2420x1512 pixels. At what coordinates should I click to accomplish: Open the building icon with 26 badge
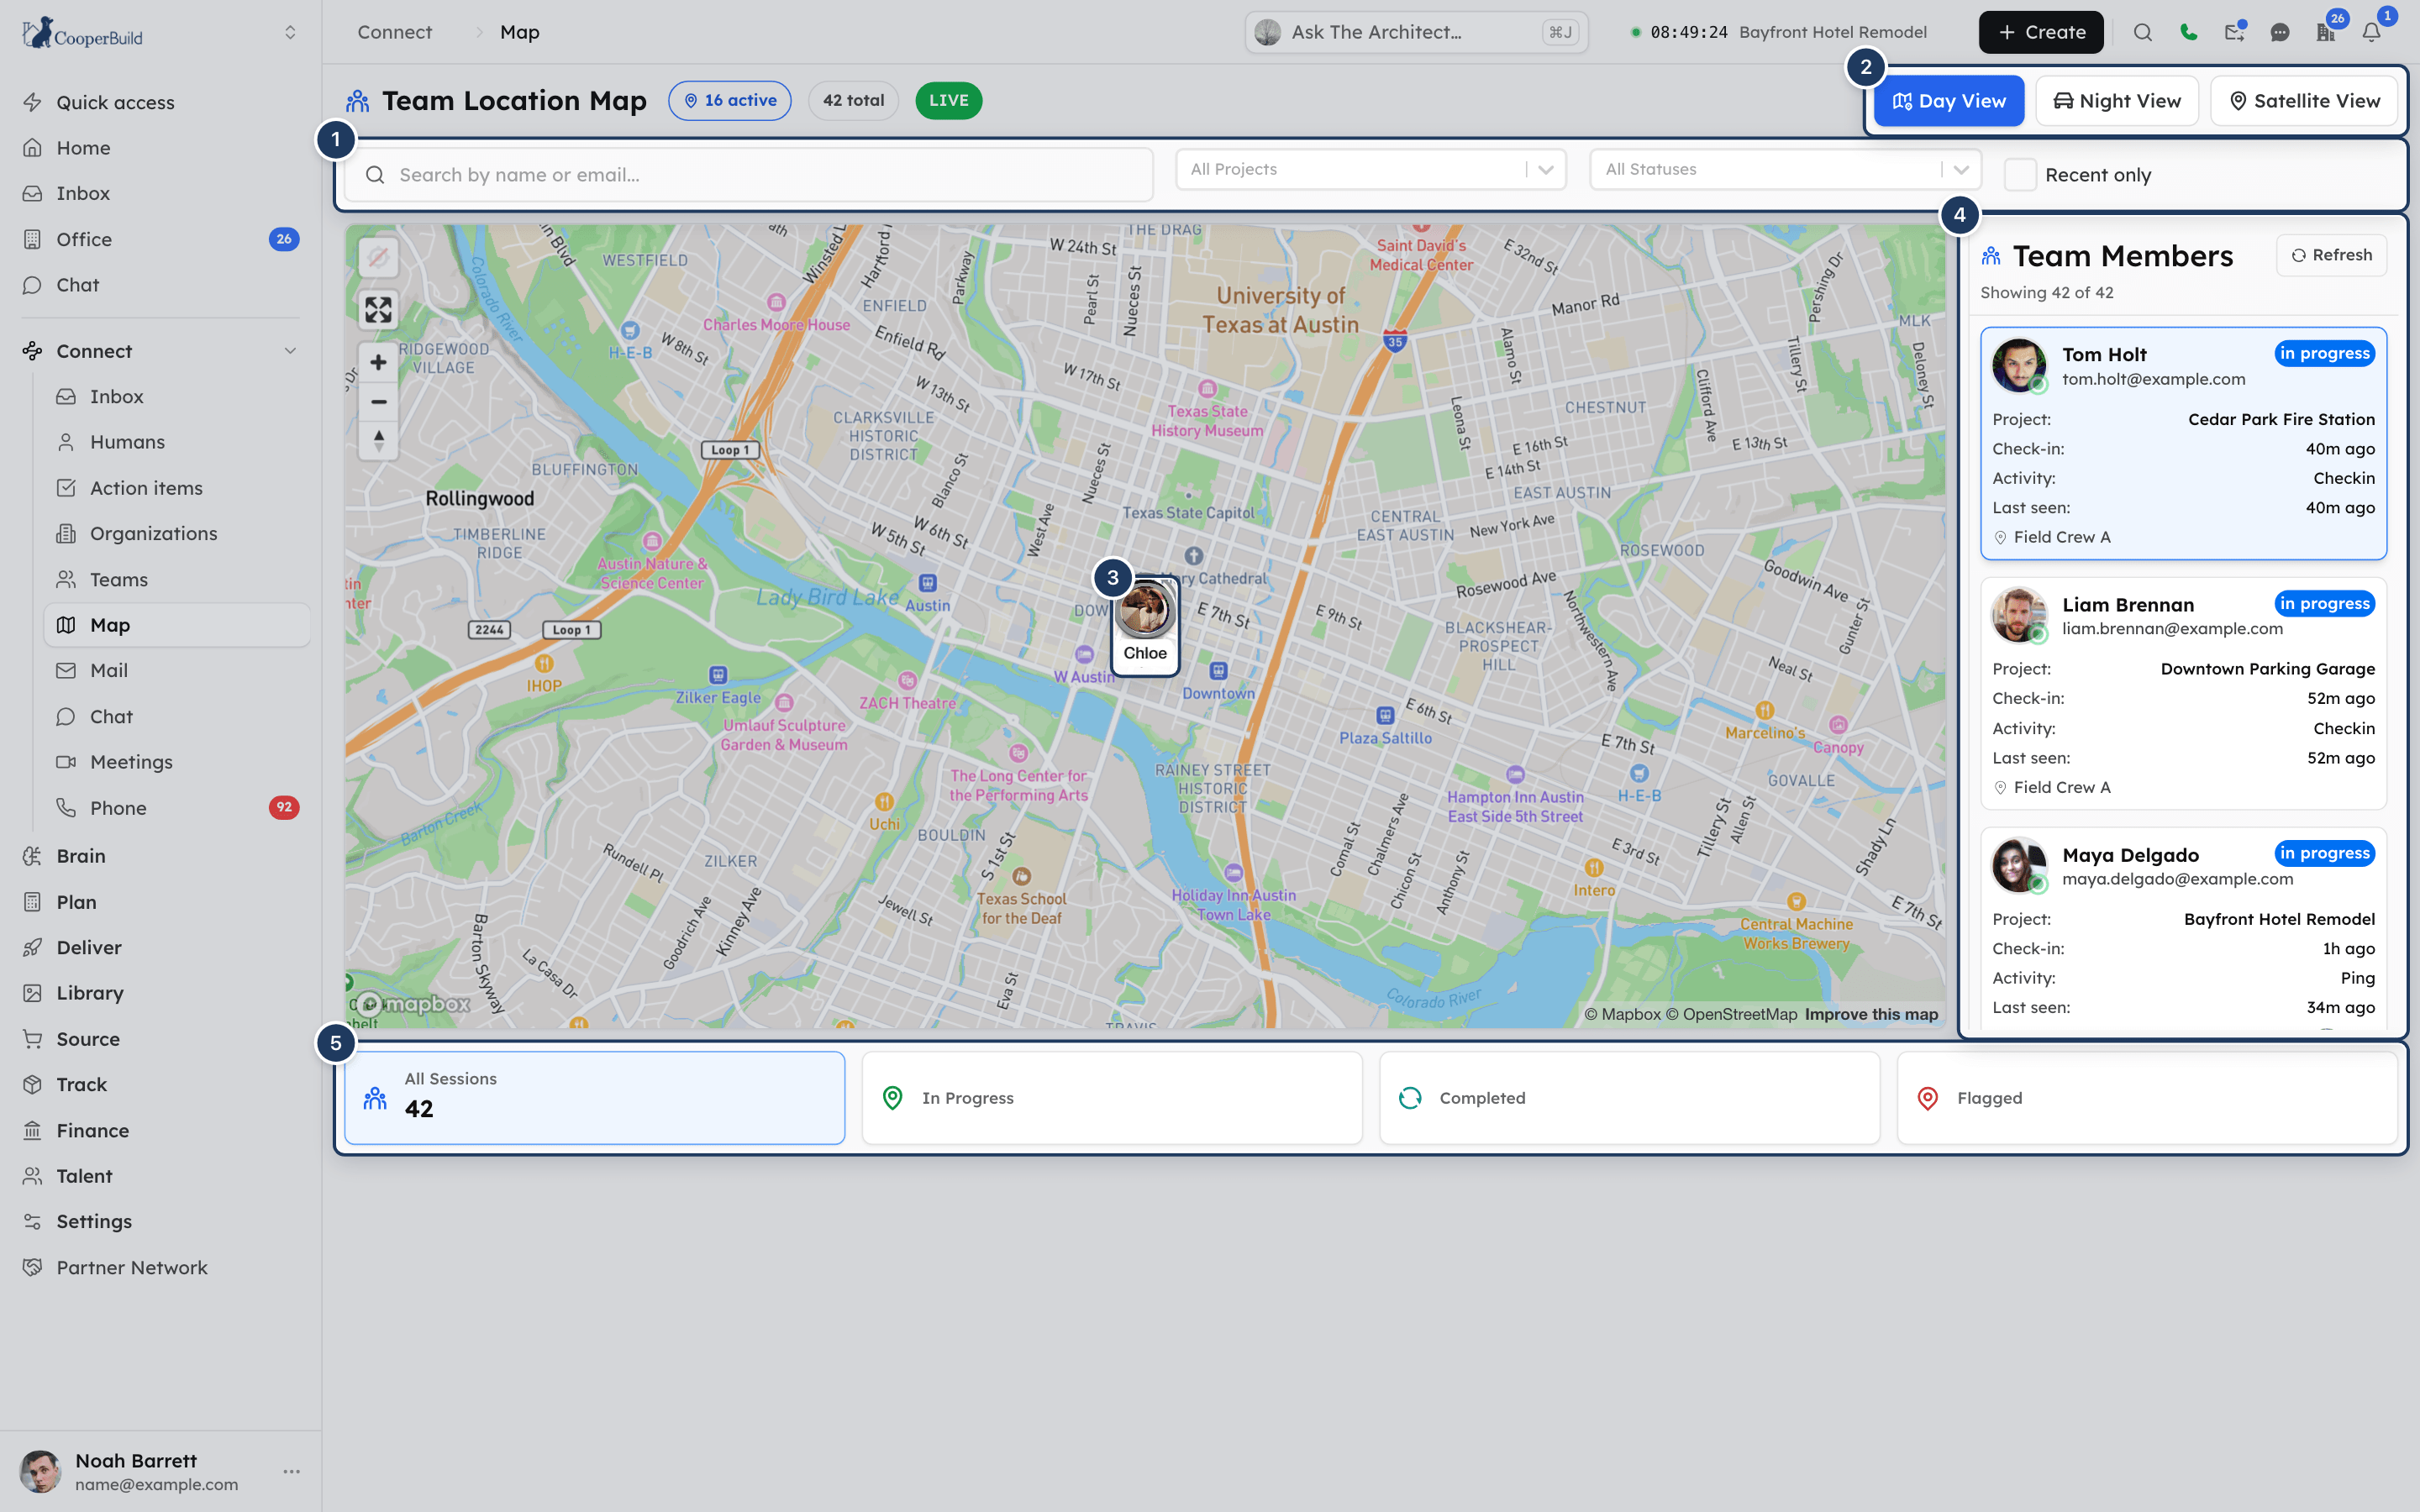[x=2326, y=32]
